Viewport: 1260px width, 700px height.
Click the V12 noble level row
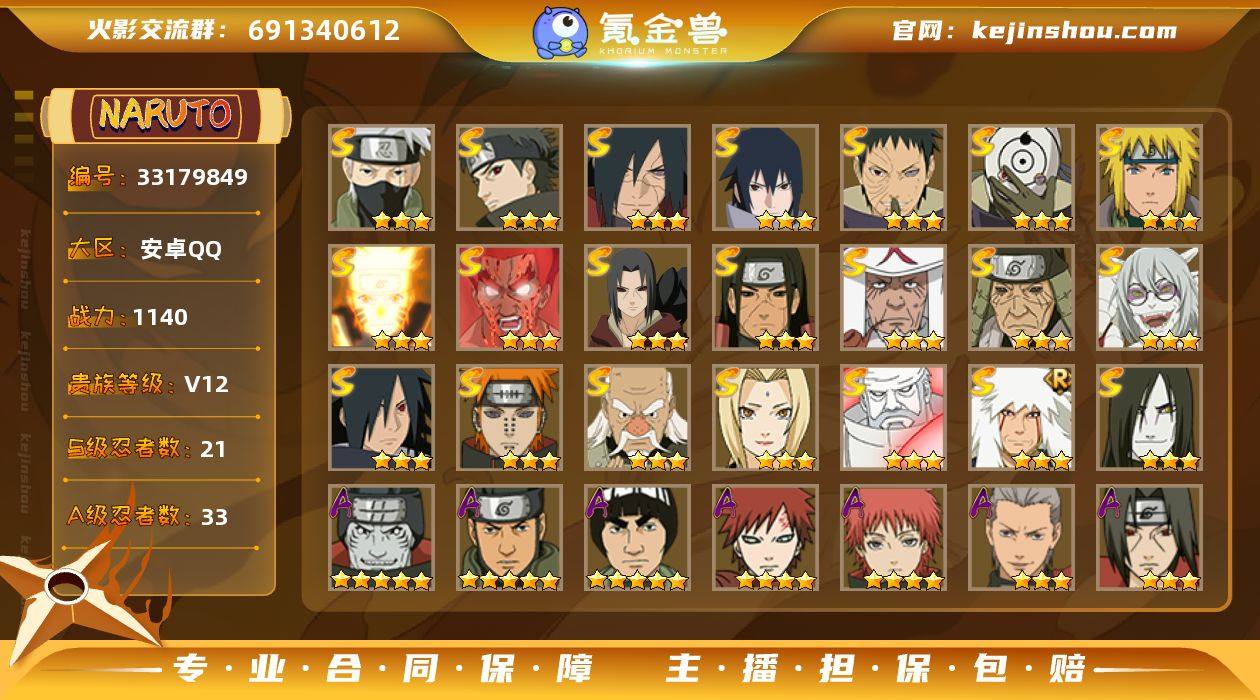162,384
